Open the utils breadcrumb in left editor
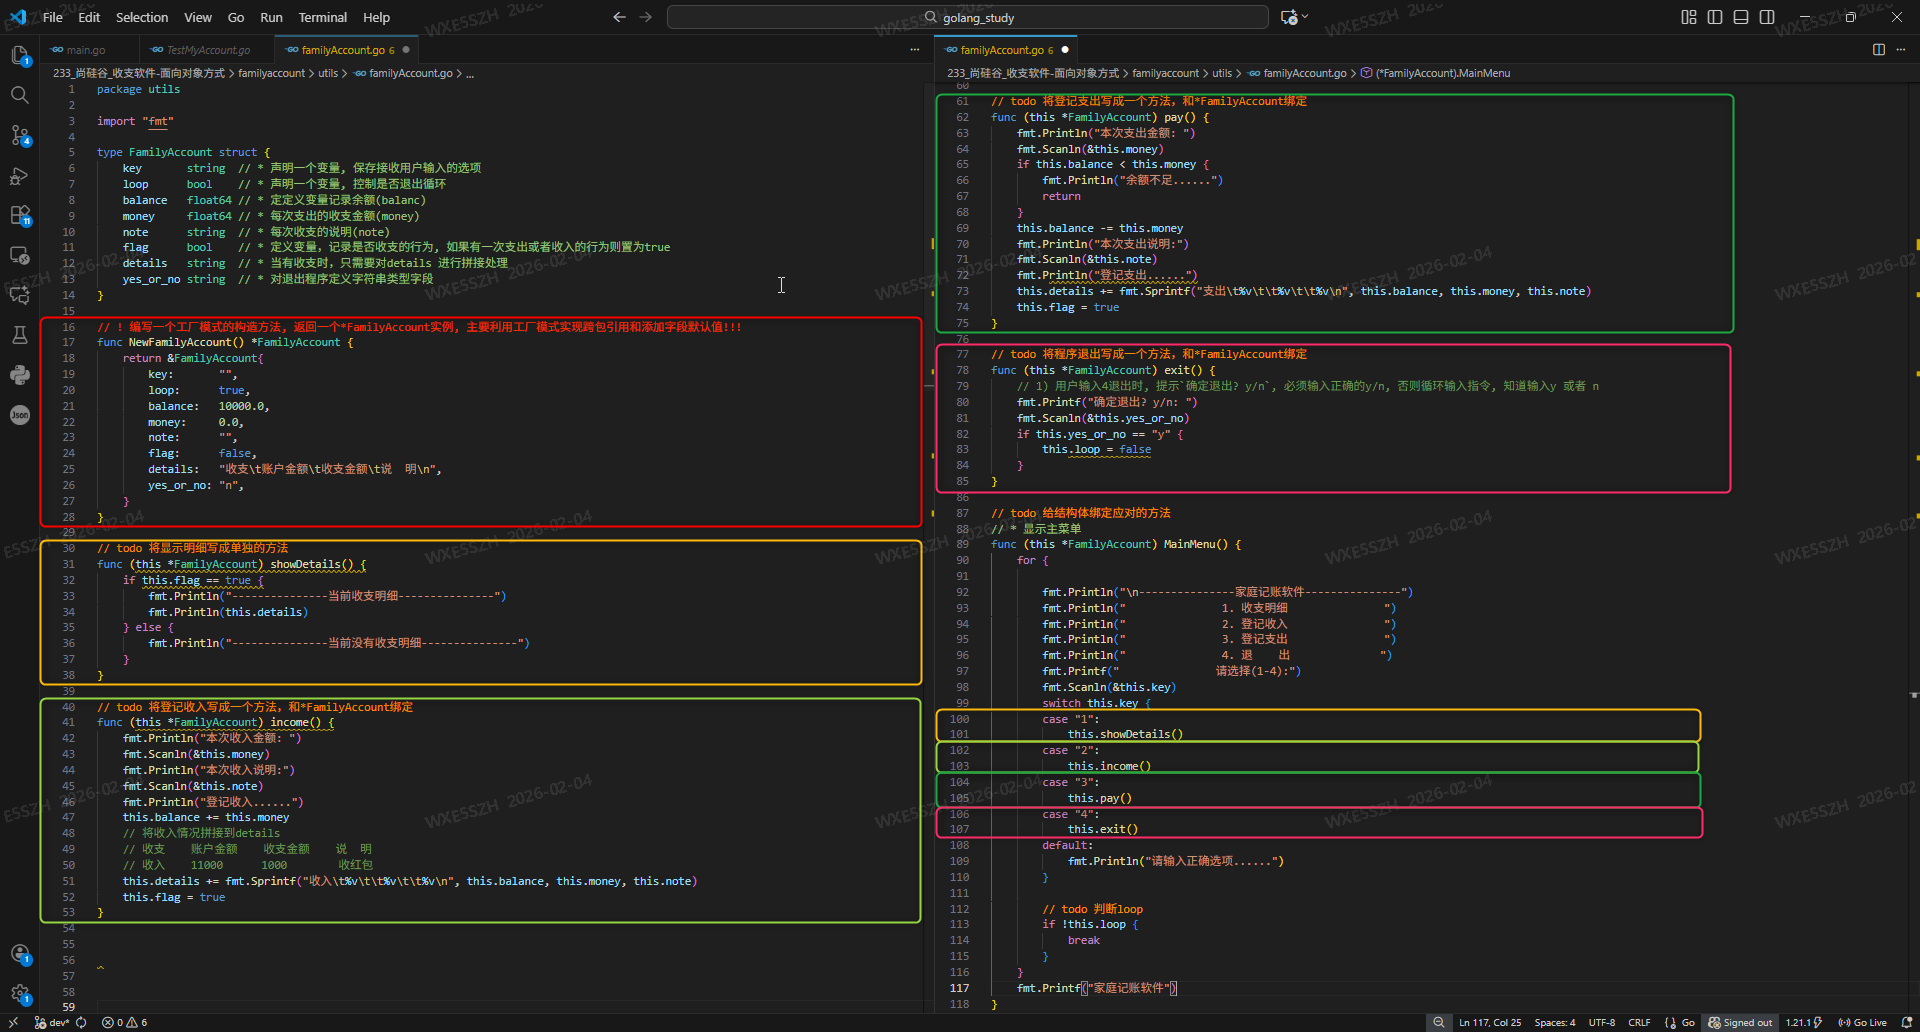This screenshot has width=1920, height=1032. point(327,73)
